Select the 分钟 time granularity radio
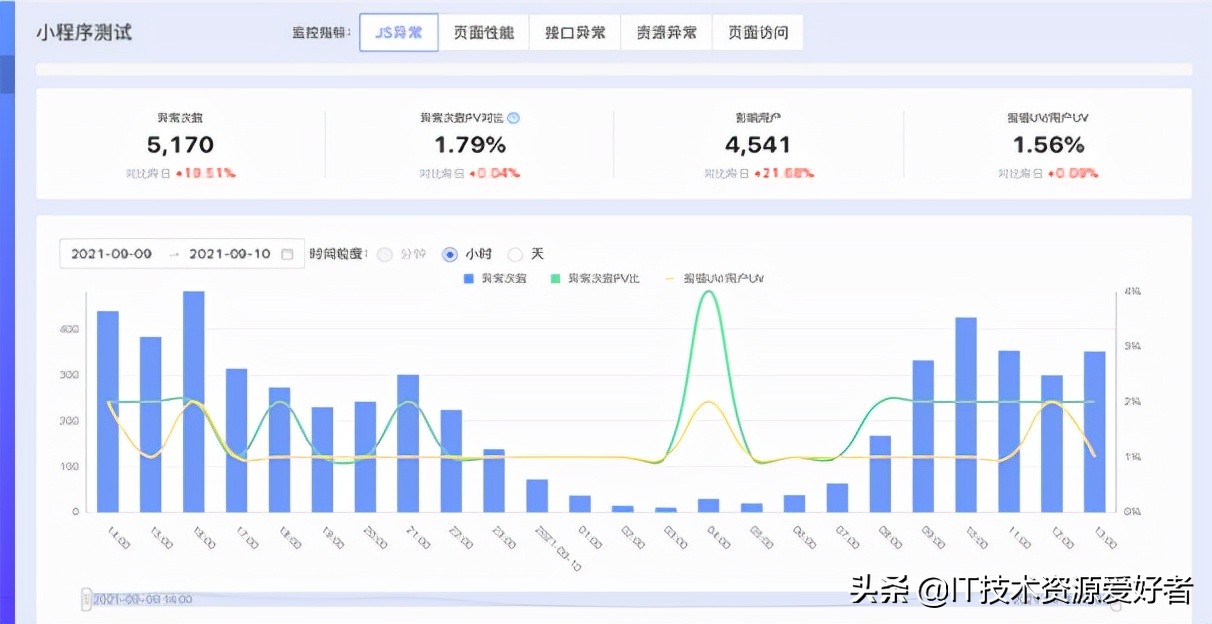1212x624 pixels. 384,254
